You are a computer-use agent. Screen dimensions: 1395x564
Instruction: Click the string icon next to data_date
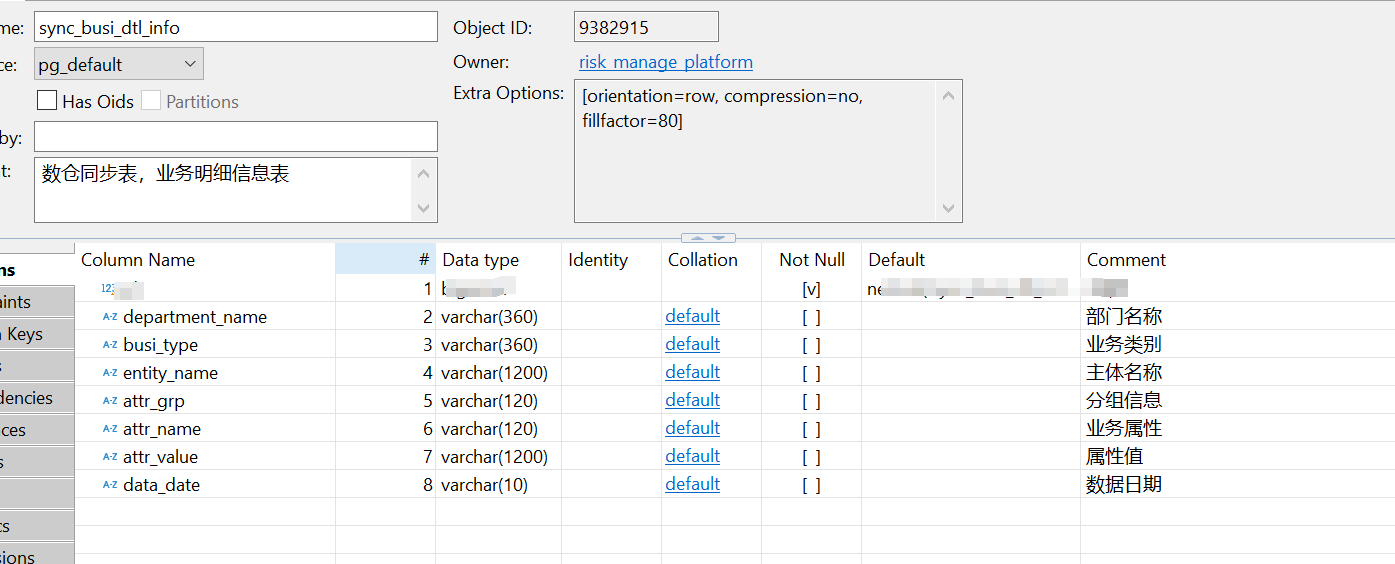pyautogui.click(x=110, y=485)
